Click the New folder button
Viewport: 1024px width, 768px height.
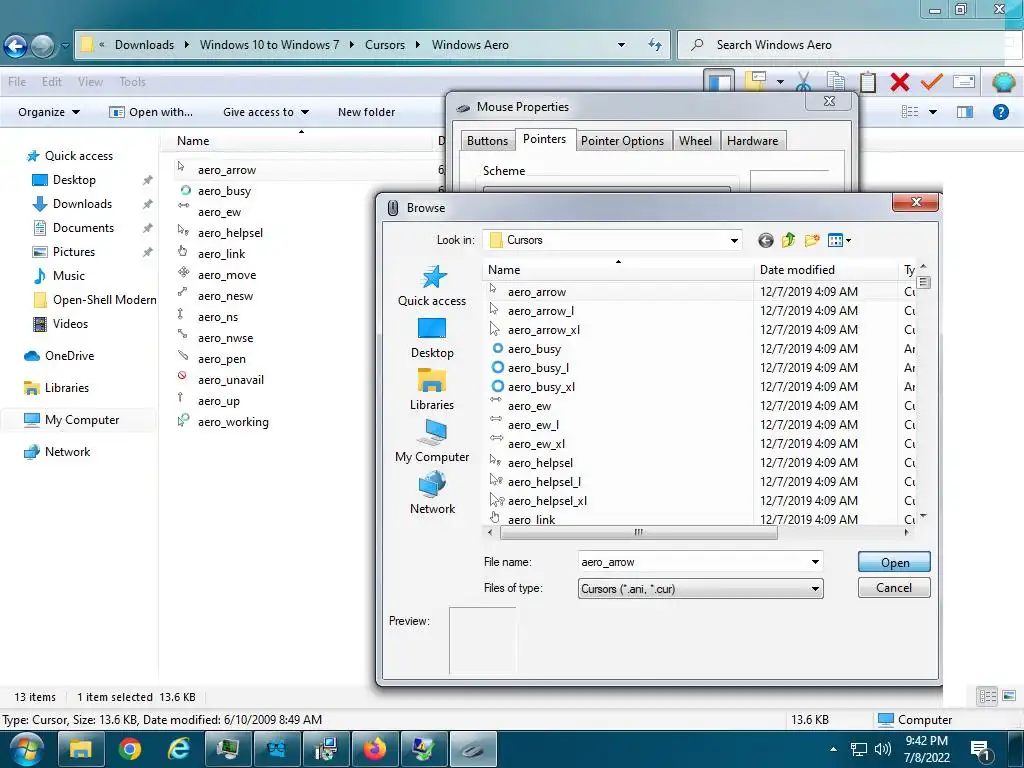tap(366, 112)
